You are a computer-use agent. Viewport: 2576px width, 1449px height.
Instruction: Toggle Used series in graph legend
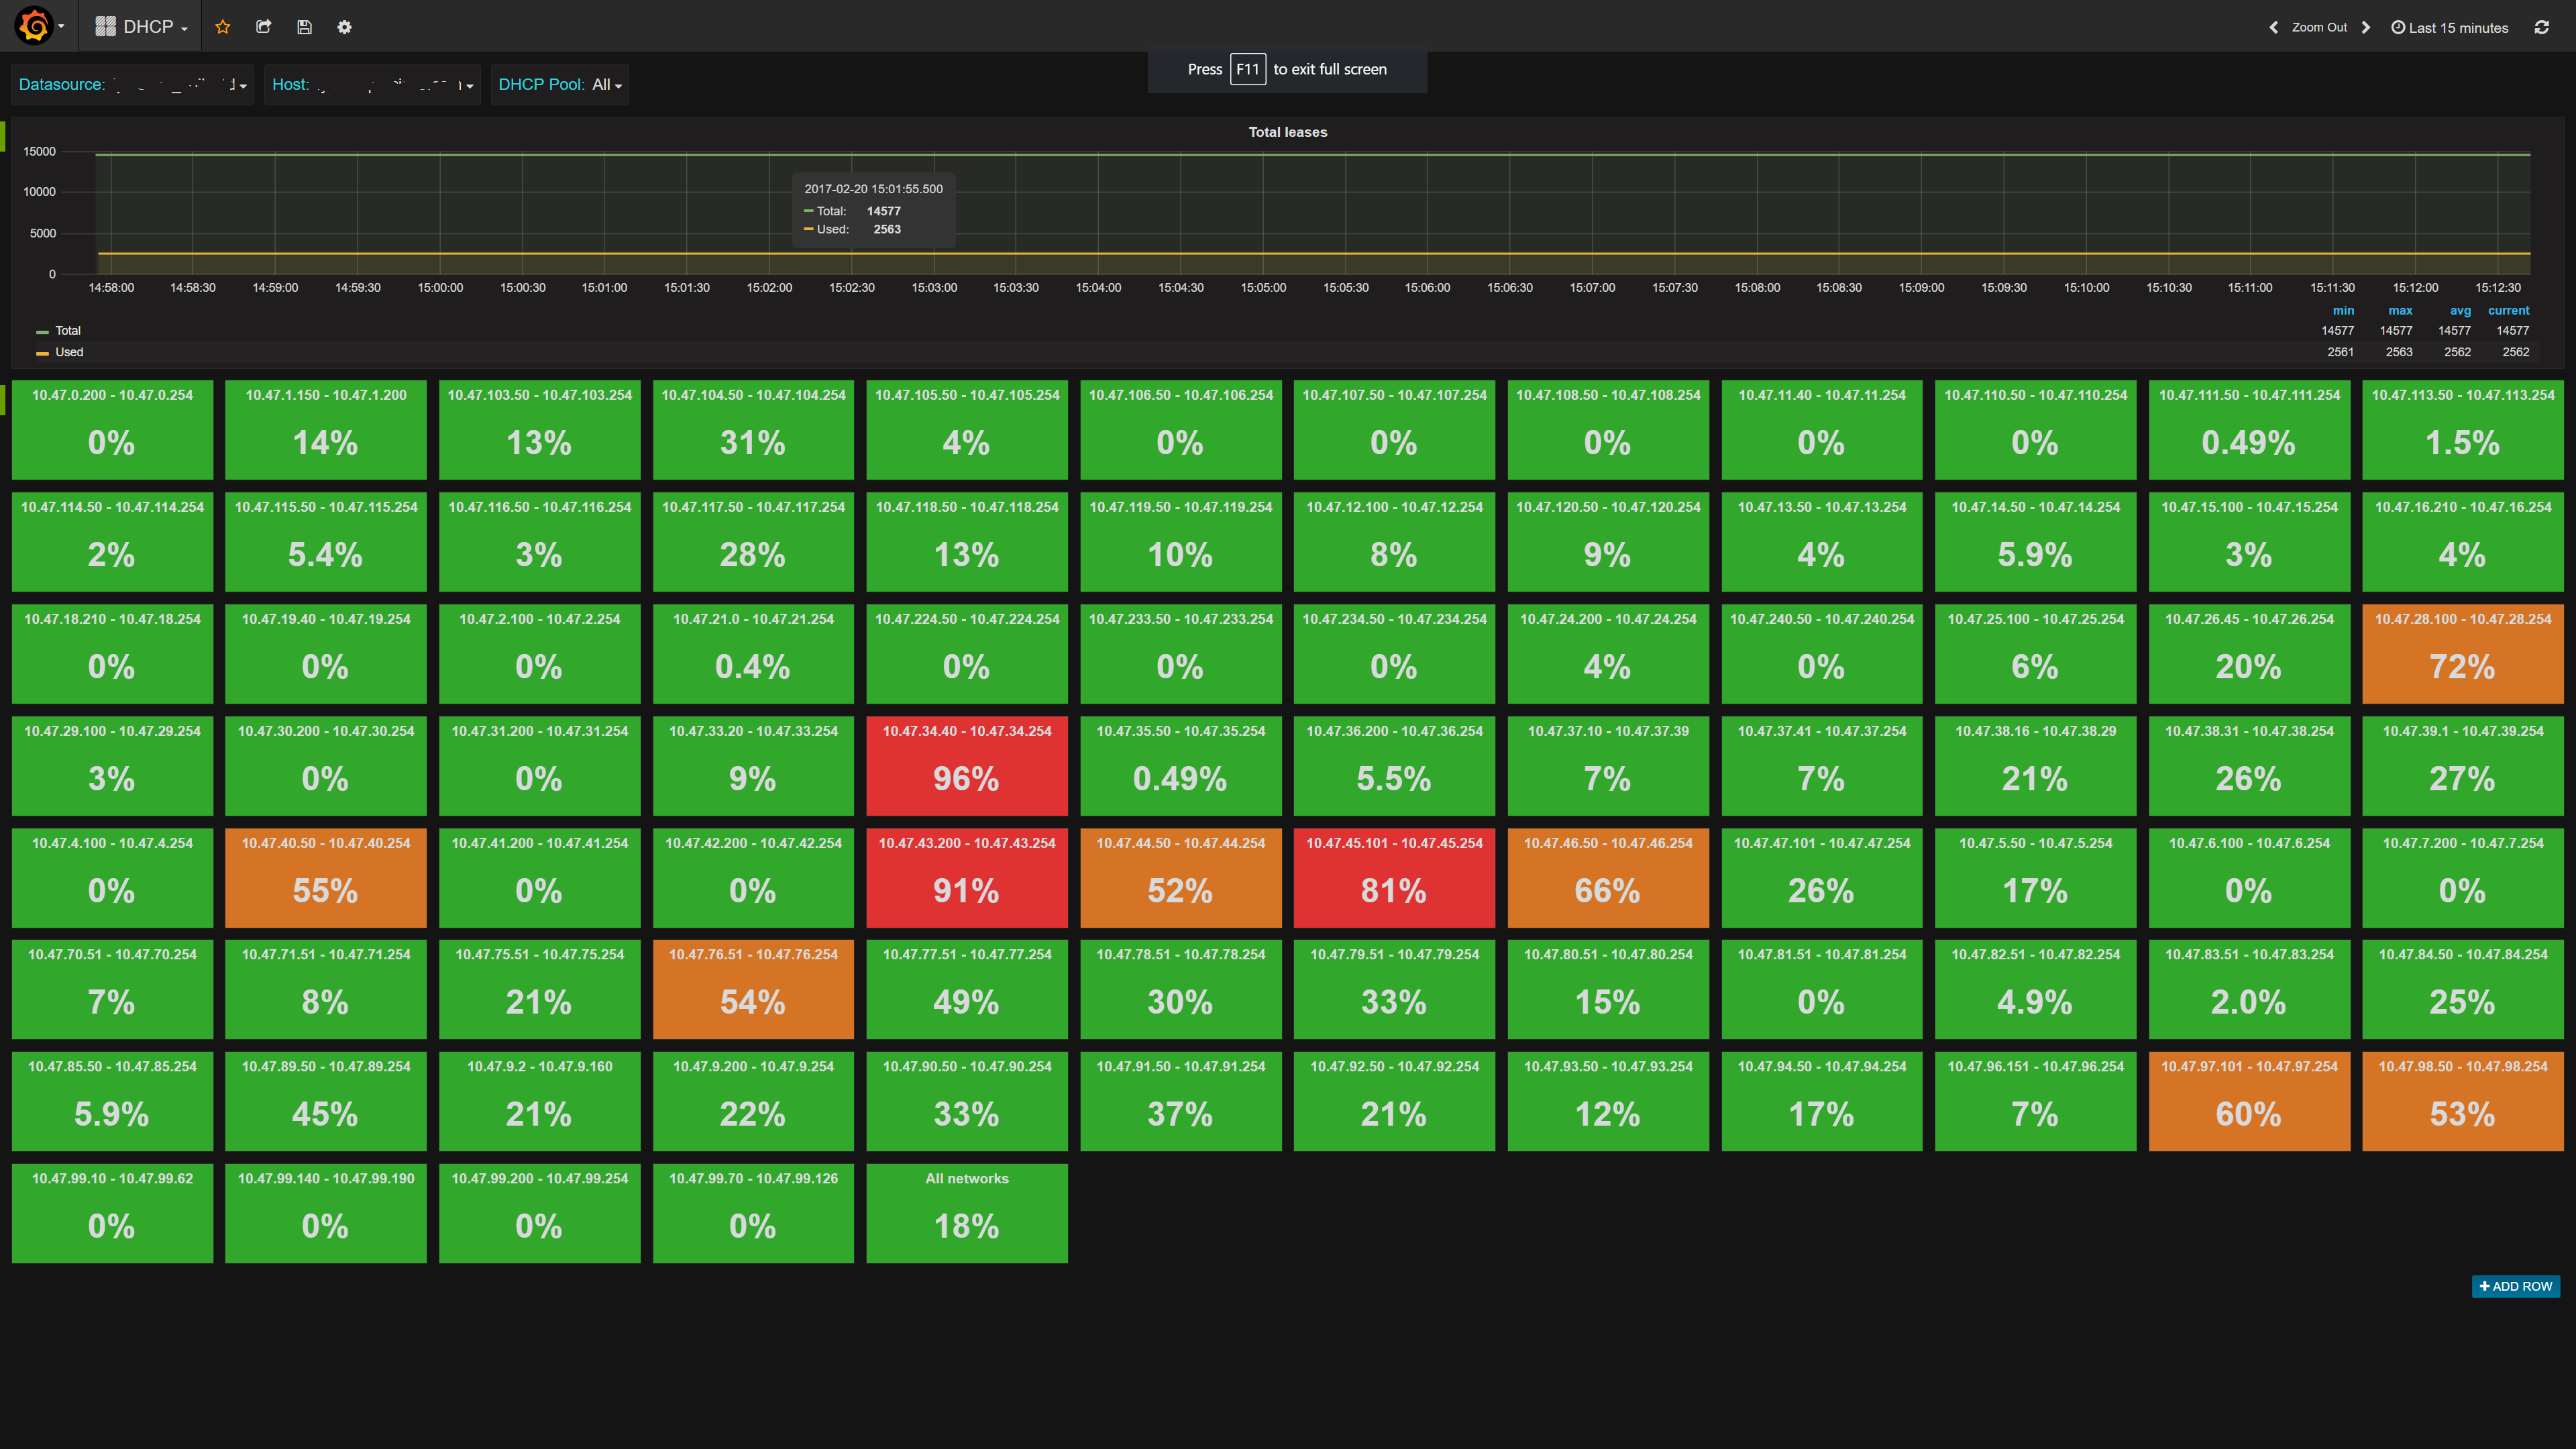(69, 352)
